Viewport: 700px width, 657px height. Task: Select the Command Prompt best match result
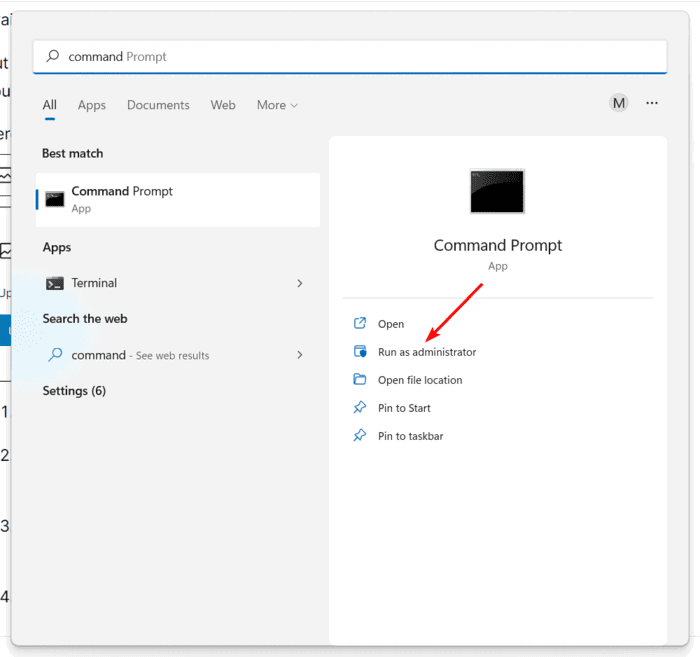[x=178, y=200]
